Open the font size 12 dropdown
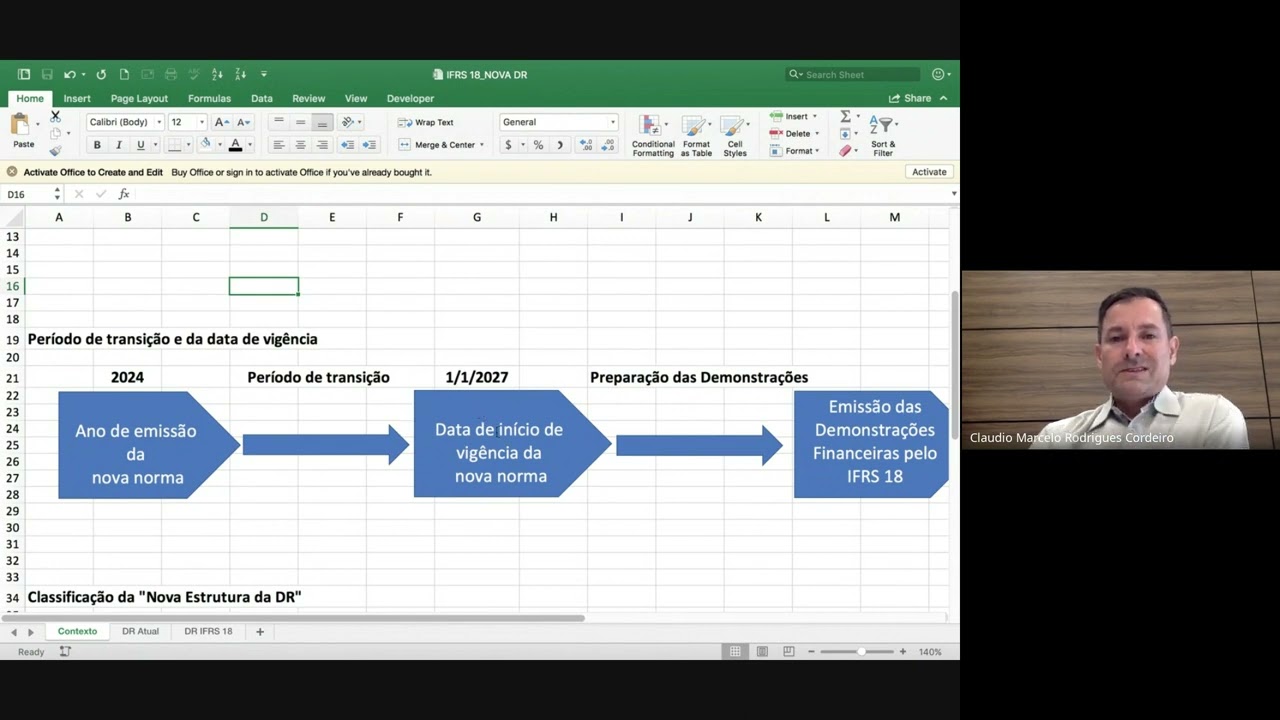This screenshot has width=1280, height=720. (x=201, y=122)
